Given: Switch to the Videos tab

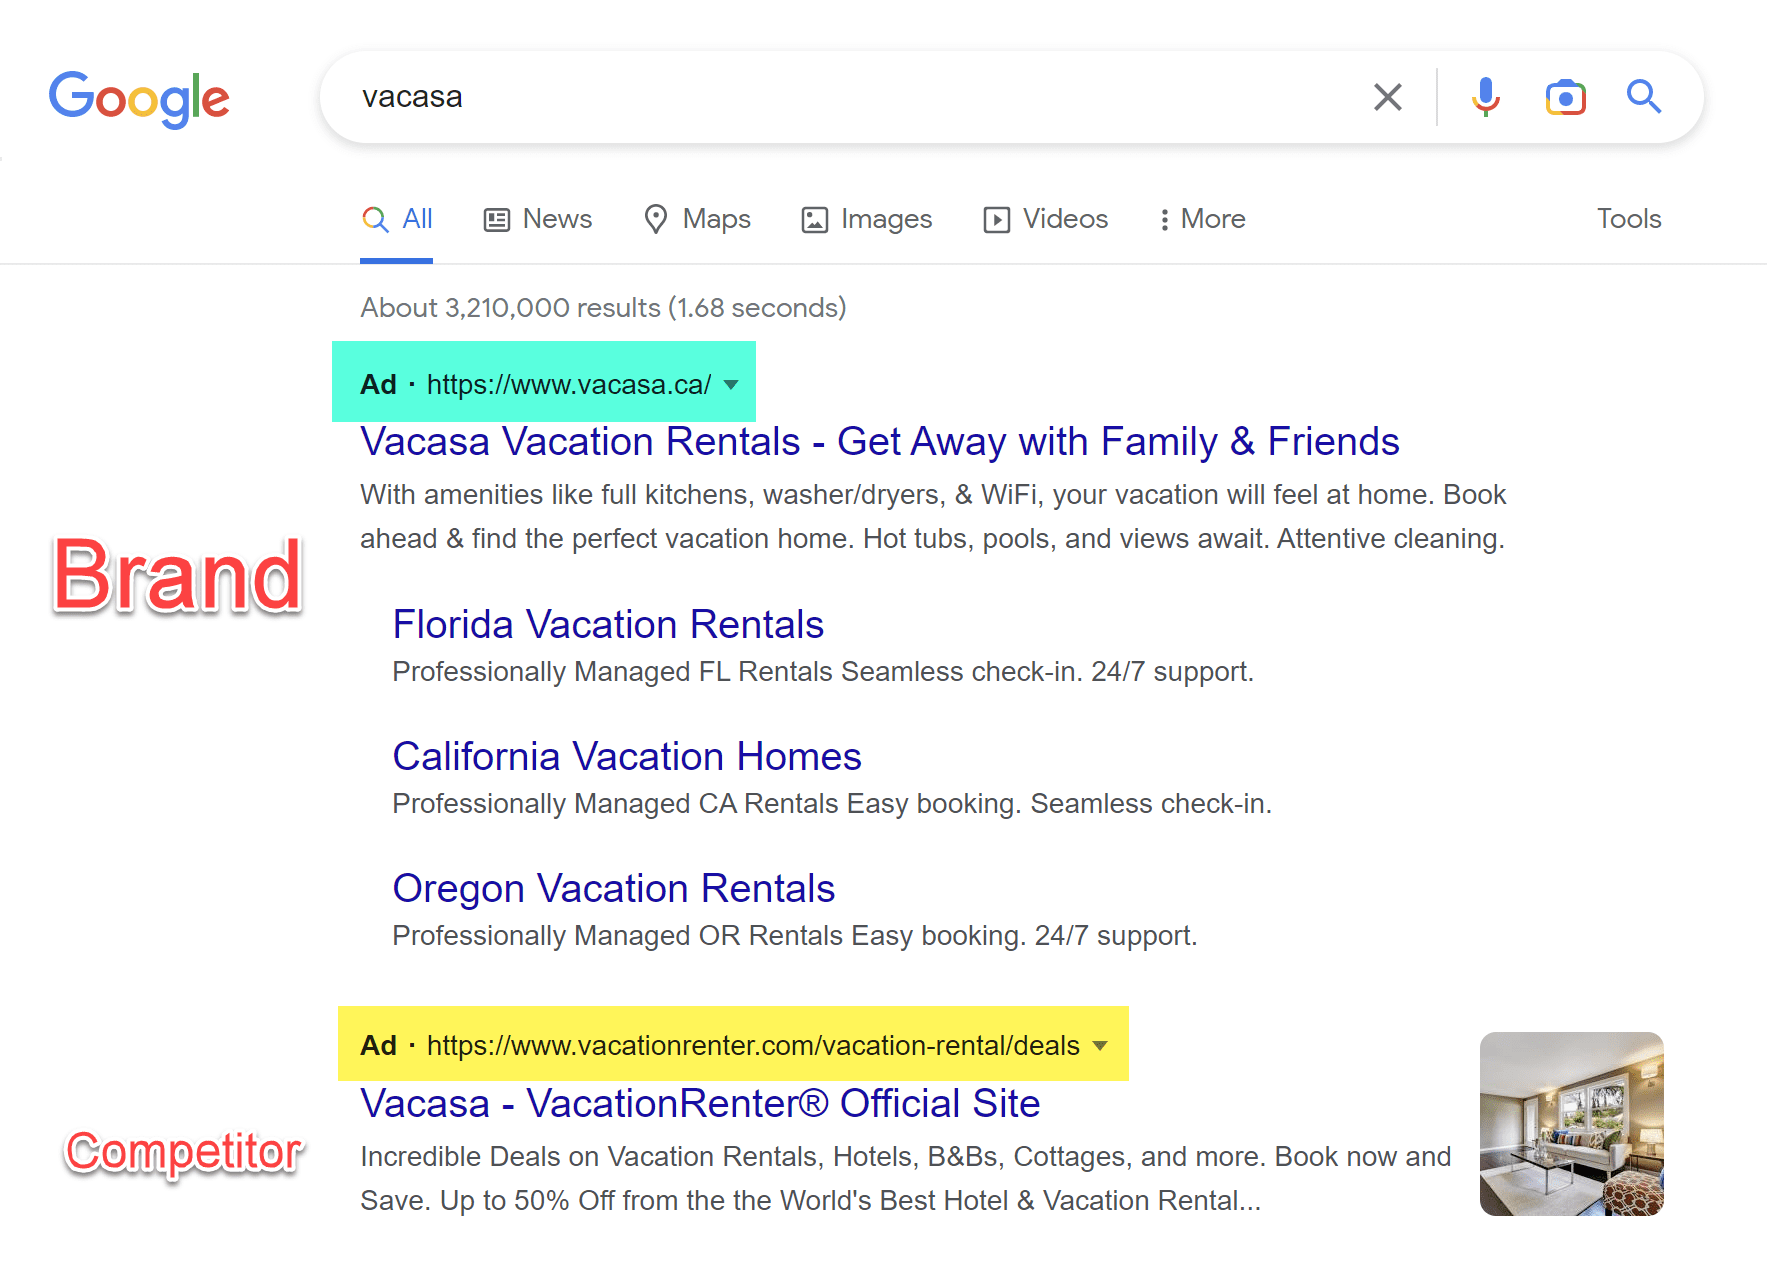Looking at the screenshot, I should point(1046,219).
